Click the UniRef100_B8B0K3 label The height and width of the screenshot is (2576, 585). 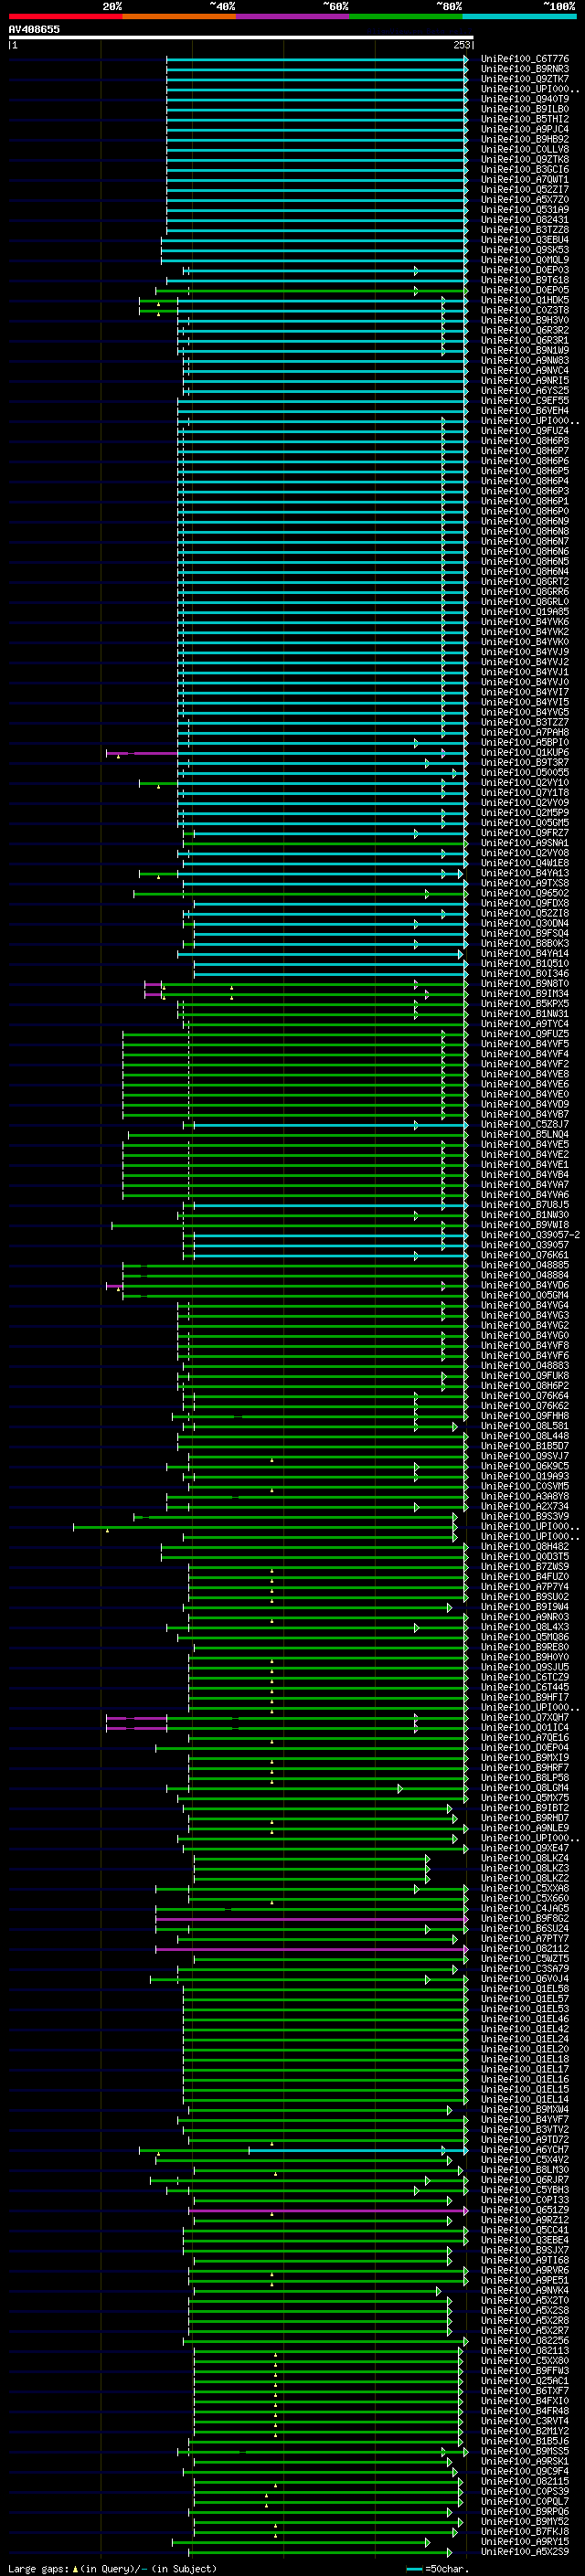525,943
